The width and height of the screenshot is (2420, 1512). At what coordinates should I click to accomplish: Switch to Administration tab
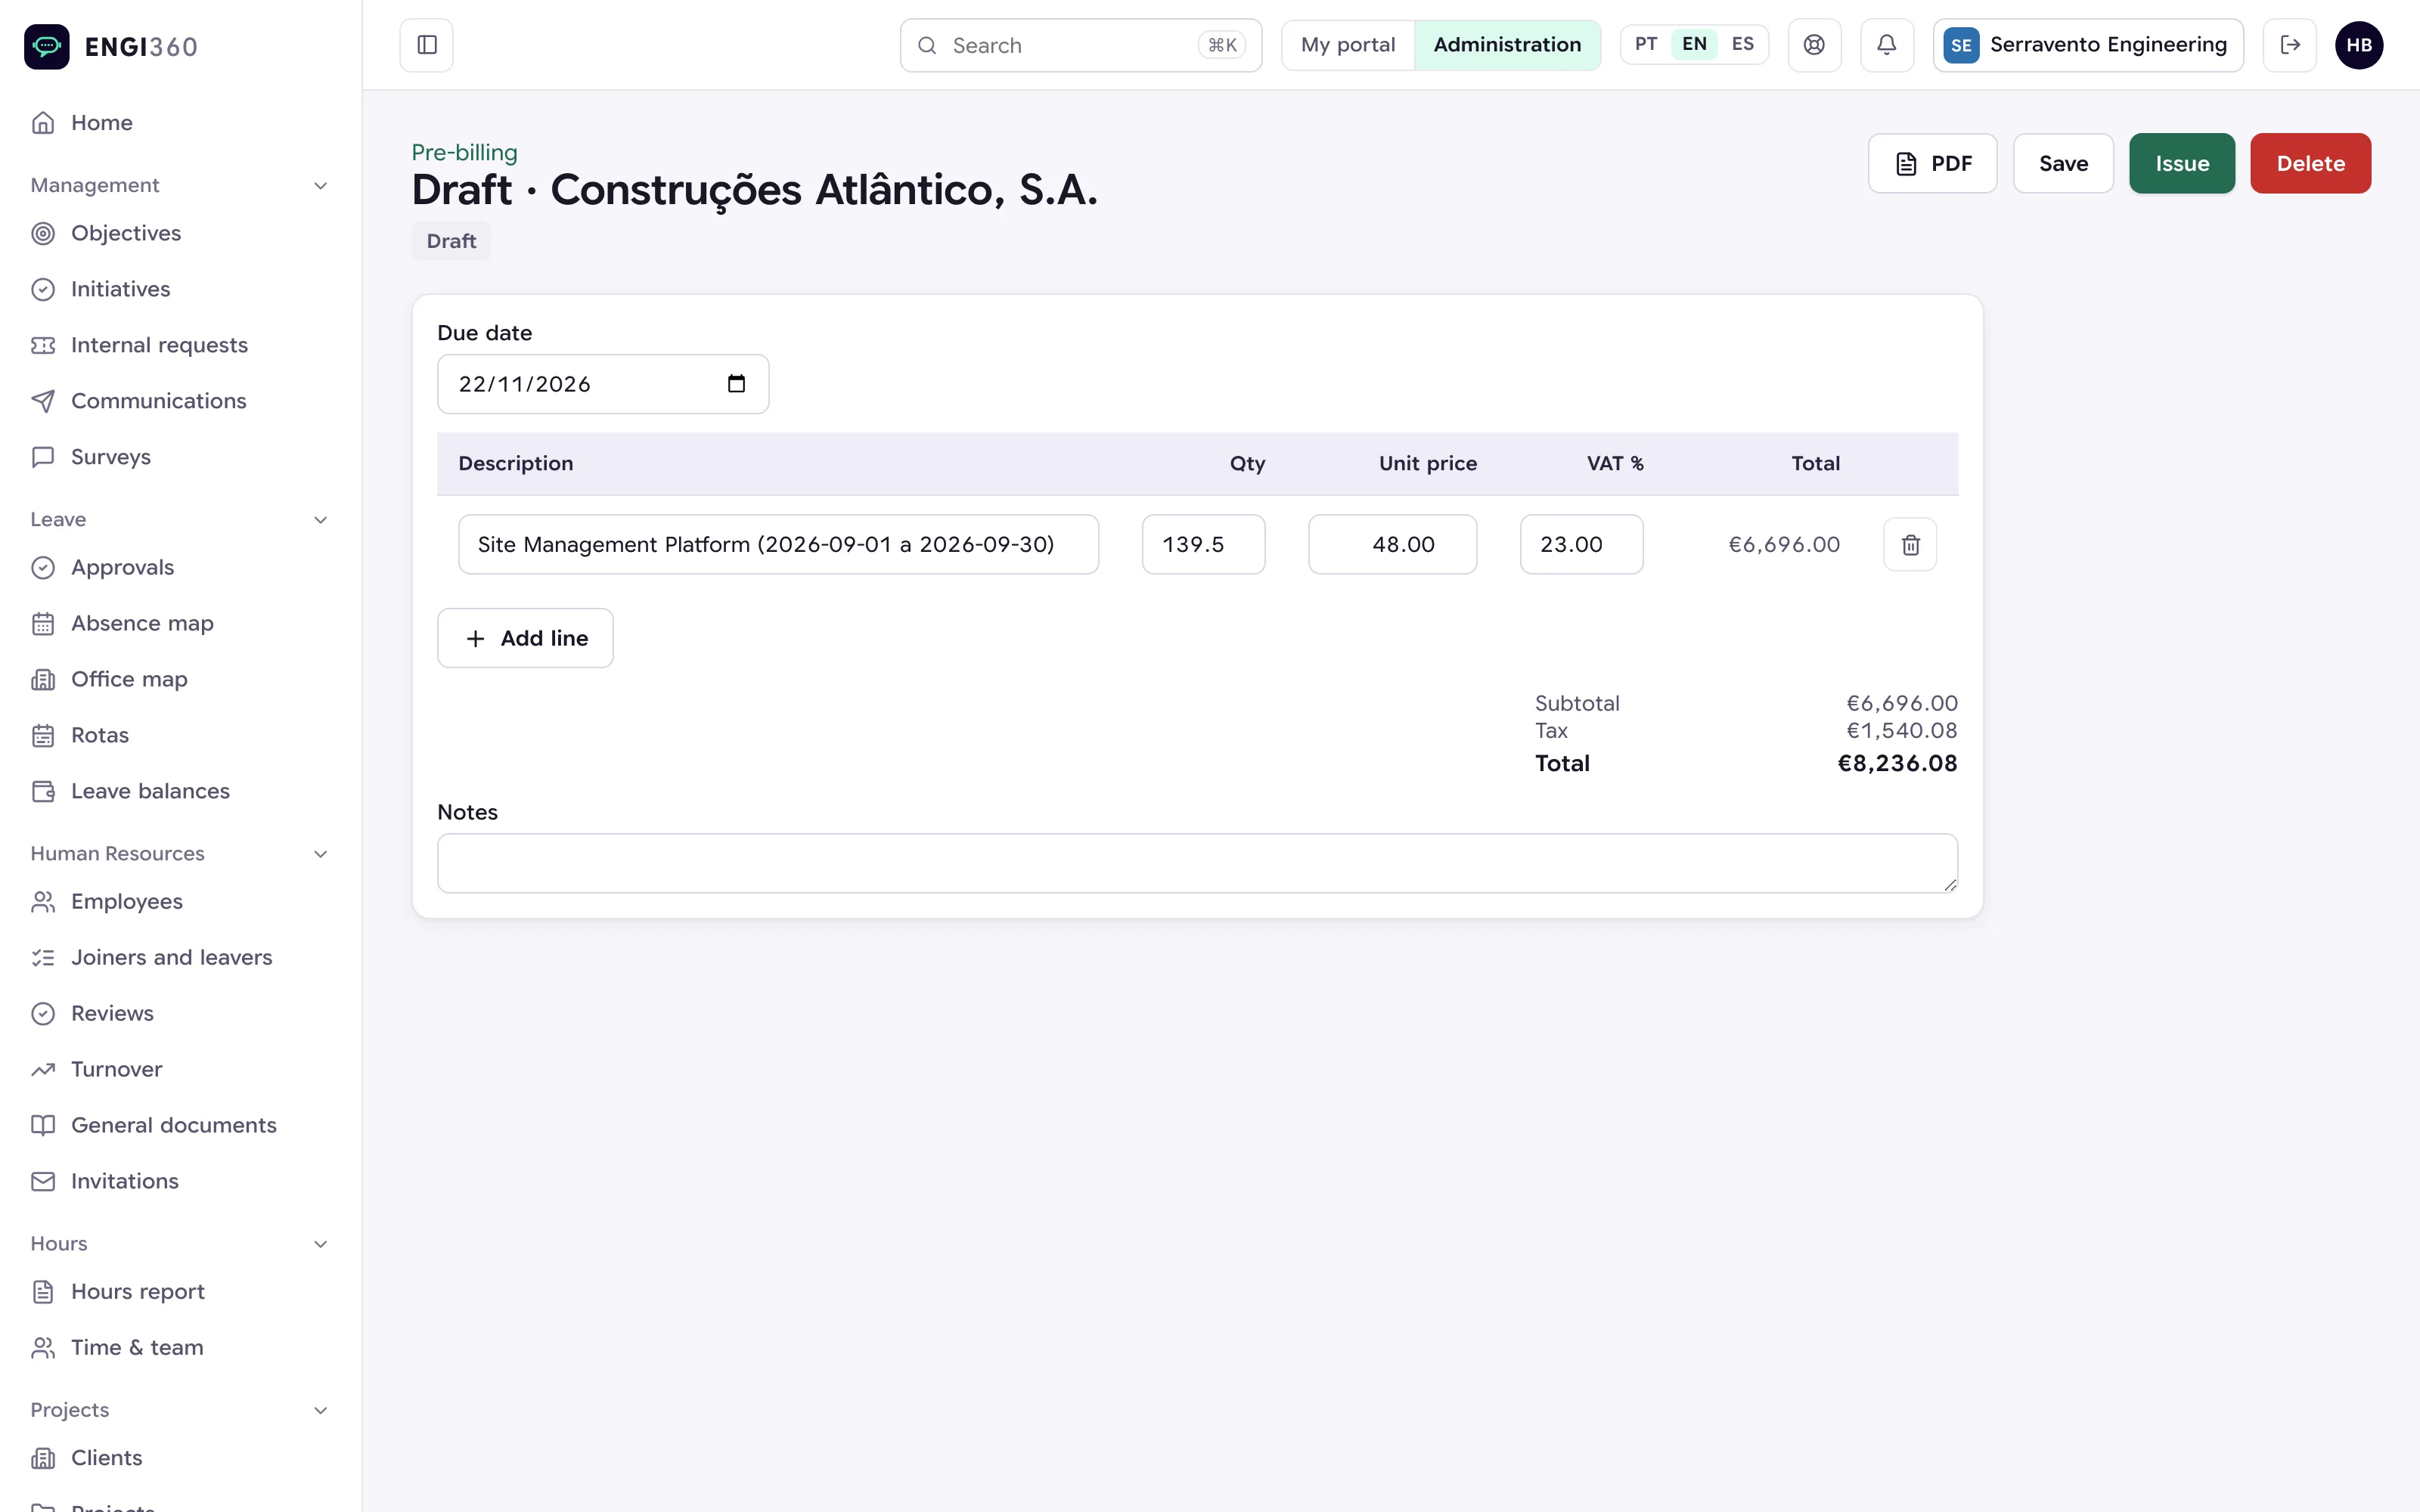[1507, 45]
